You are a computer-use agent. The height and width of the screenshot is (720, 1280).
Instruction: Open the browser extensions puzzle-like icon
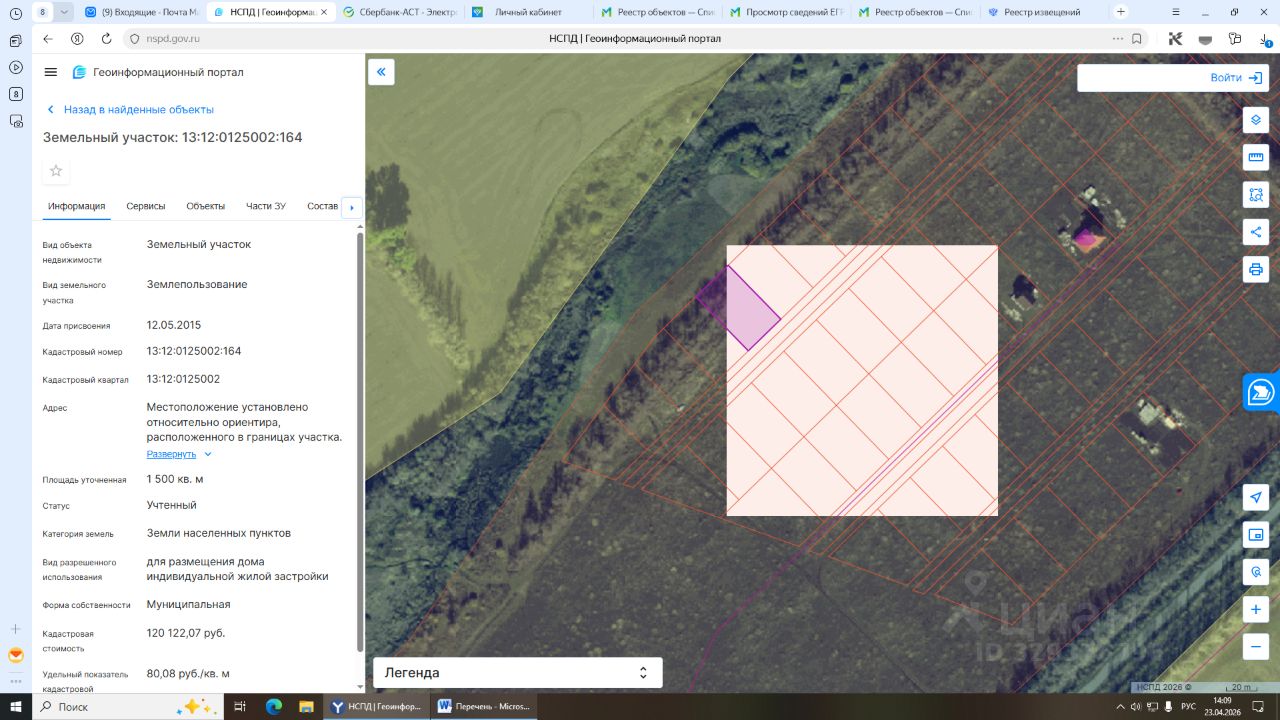coord(1235,38)
